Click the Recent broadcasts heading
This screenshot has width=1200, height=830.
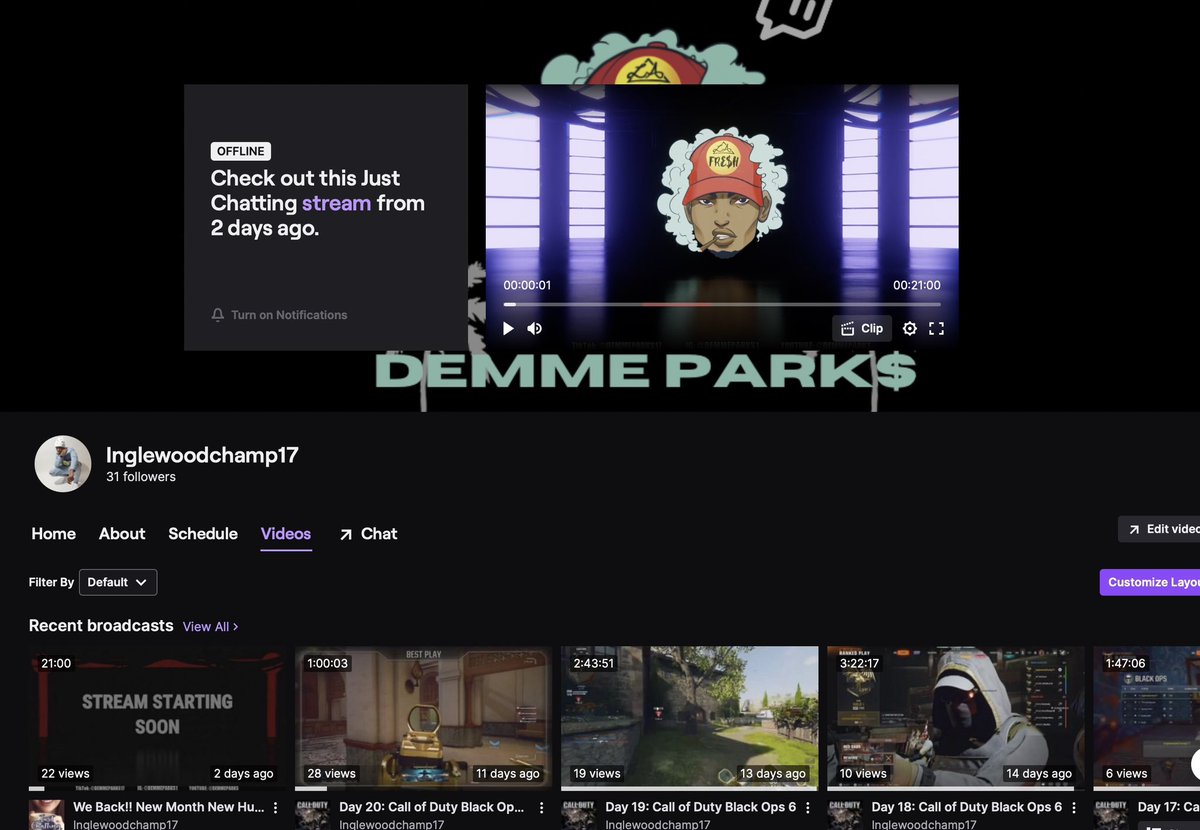(x=101, y=626)
